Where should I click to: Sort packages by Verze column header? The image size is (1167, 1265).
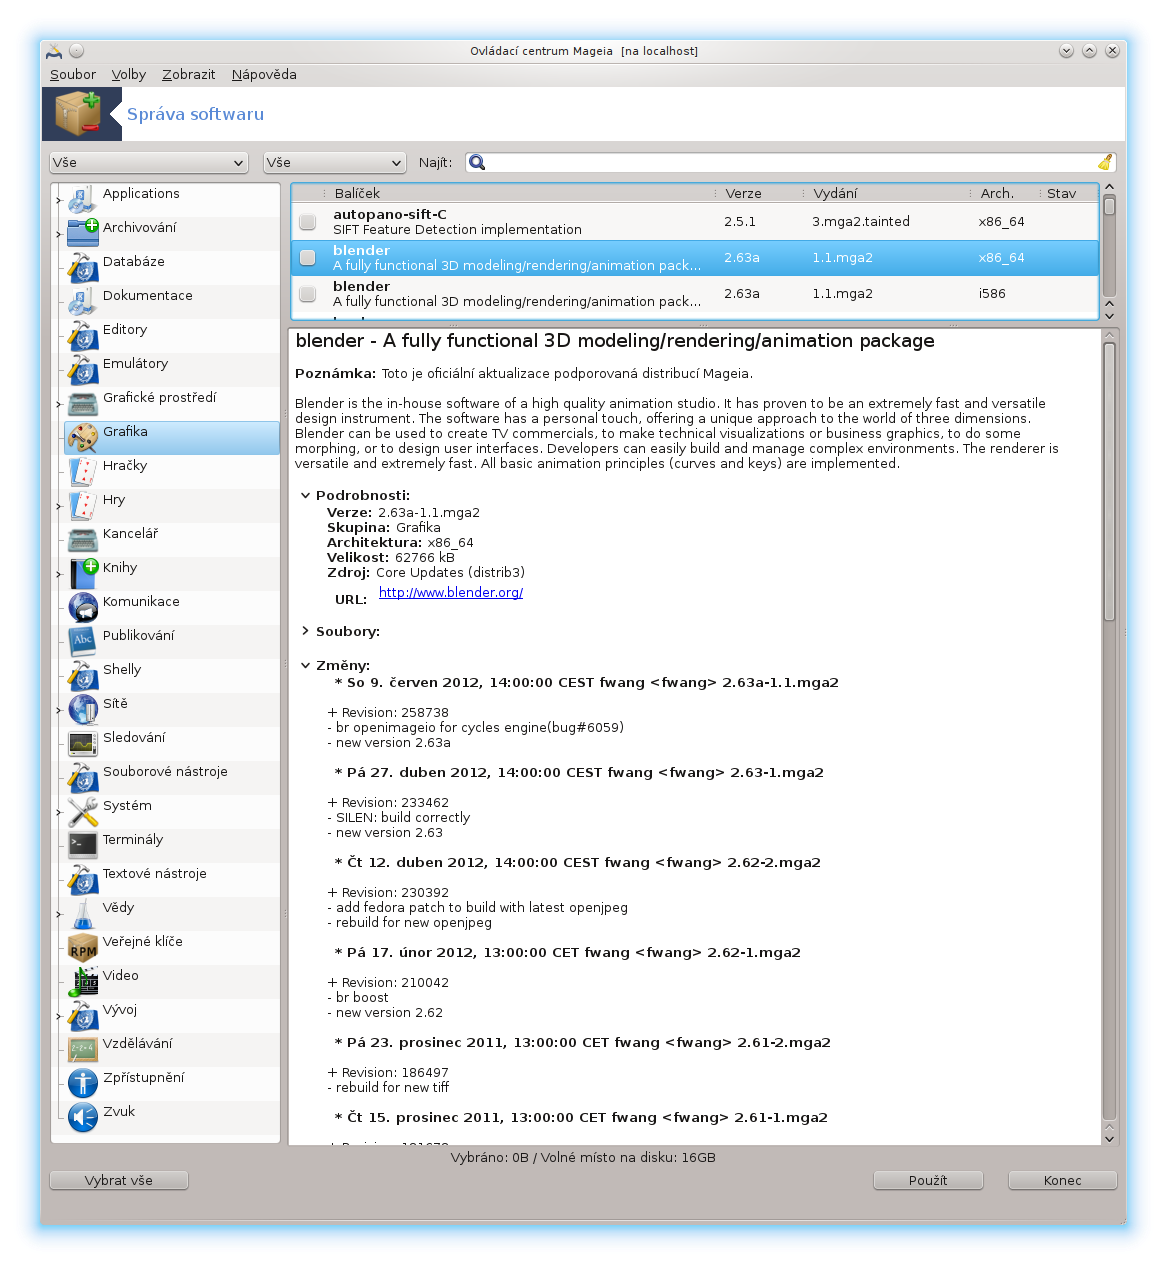coord(761,193)
